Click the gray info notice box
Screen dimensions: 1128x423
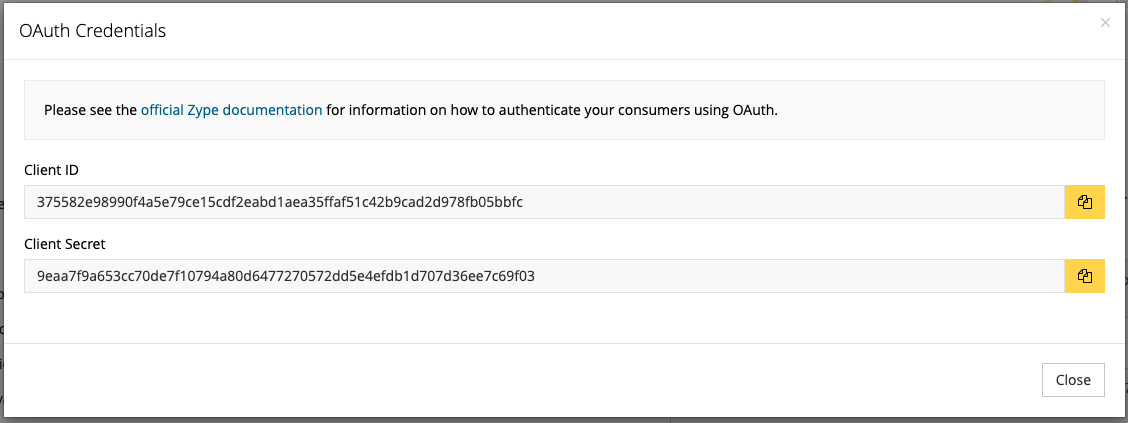pos(565,110)
